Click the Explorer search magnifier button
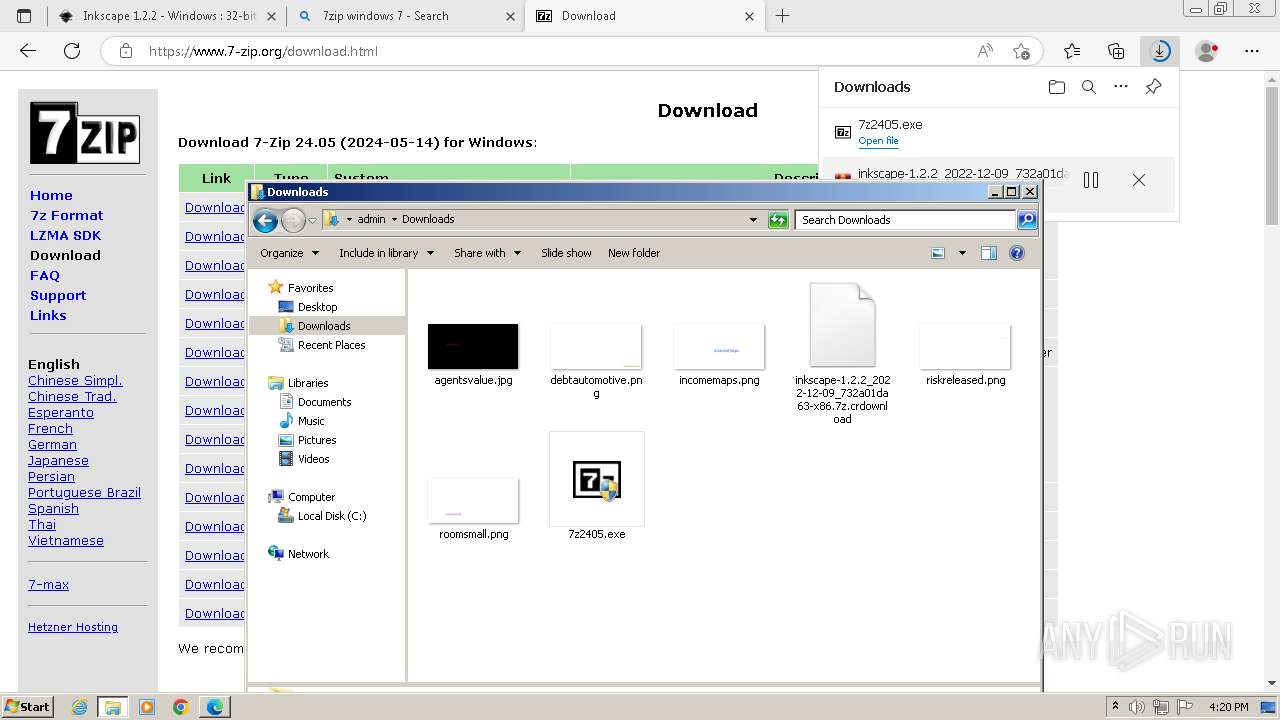Screen dimensions: 1280x720 (x=1027, y=220)
